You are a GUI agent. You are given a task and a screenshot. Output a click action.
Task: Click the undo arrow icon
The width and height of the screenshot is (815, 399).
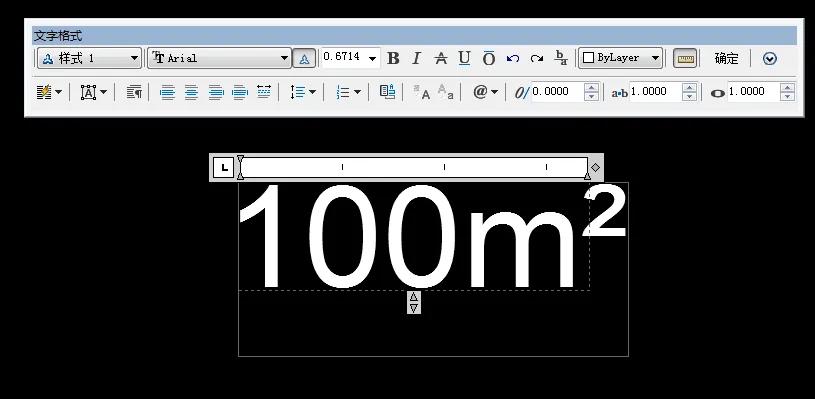tap(513, 59)
